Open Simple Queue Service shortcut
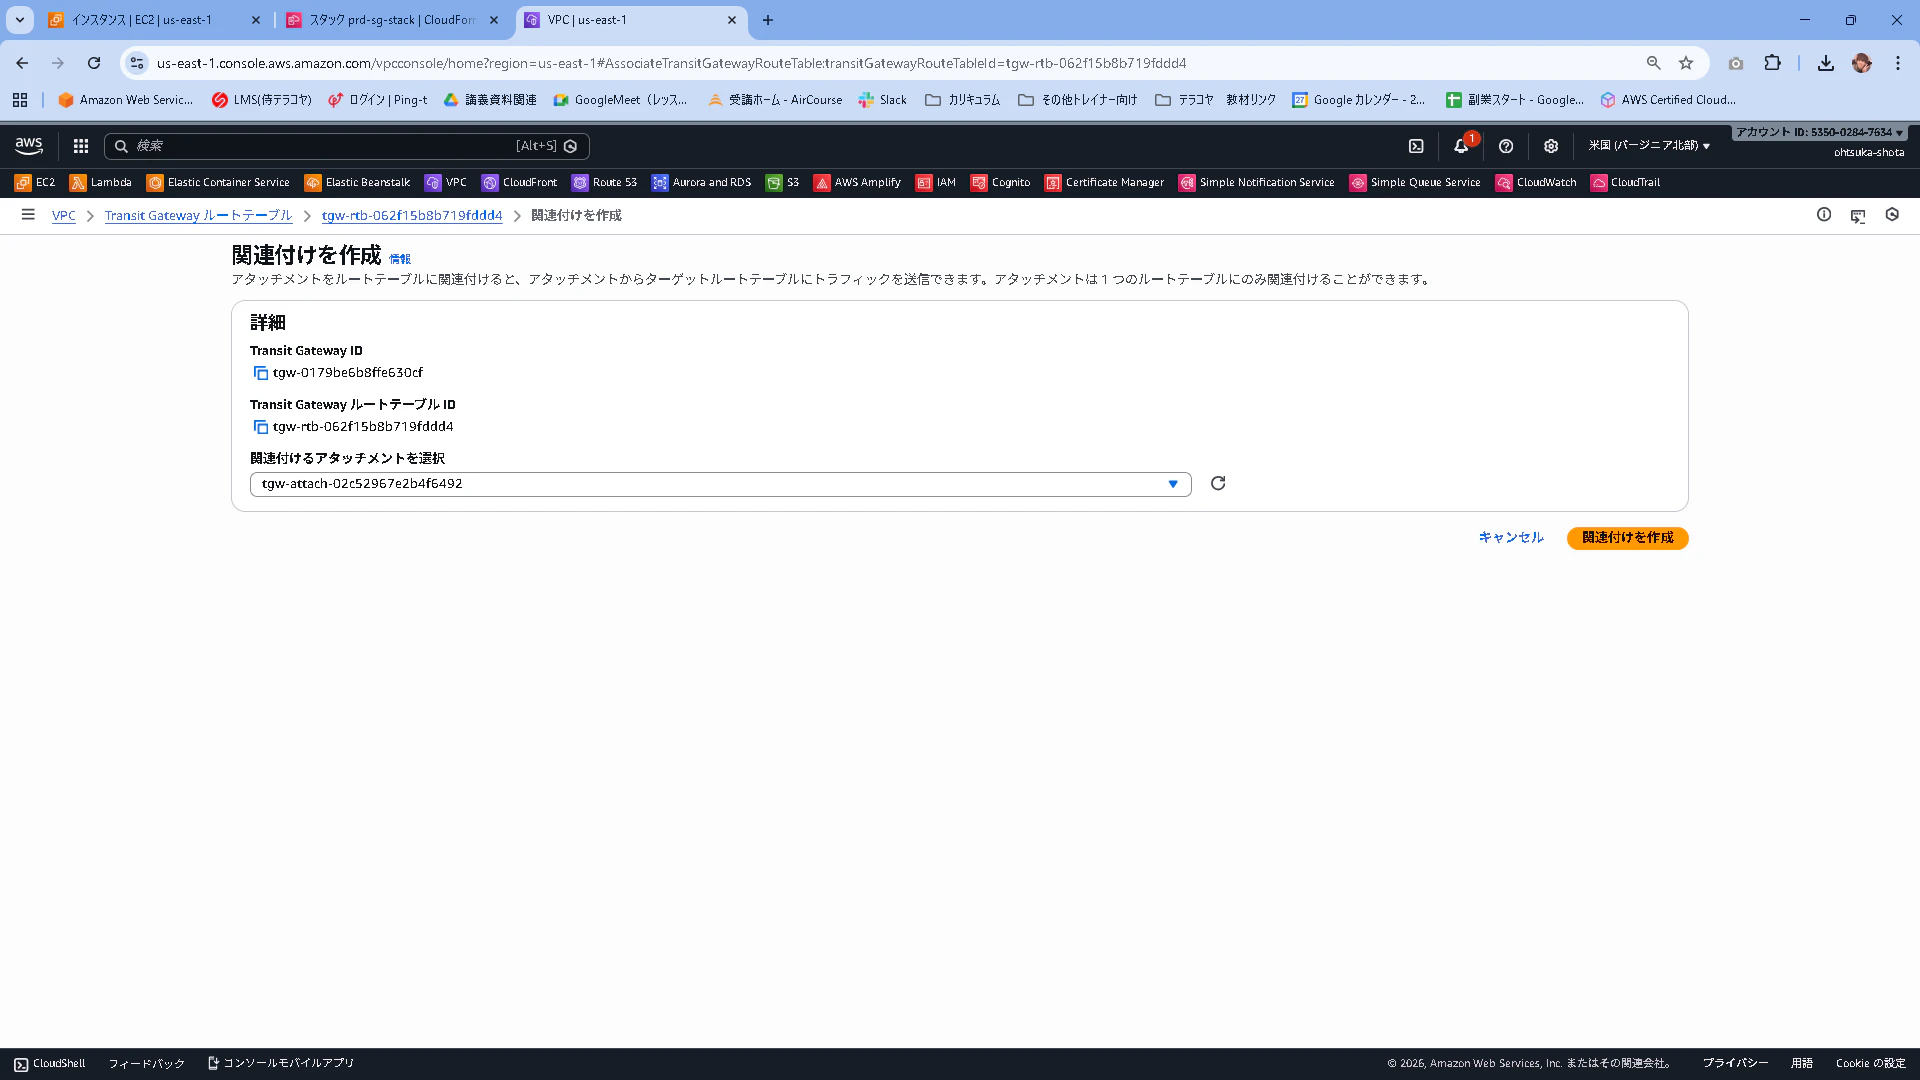Image resolution: width=1920 pixels, height=1080 pixels. [x=1415, y=183]
